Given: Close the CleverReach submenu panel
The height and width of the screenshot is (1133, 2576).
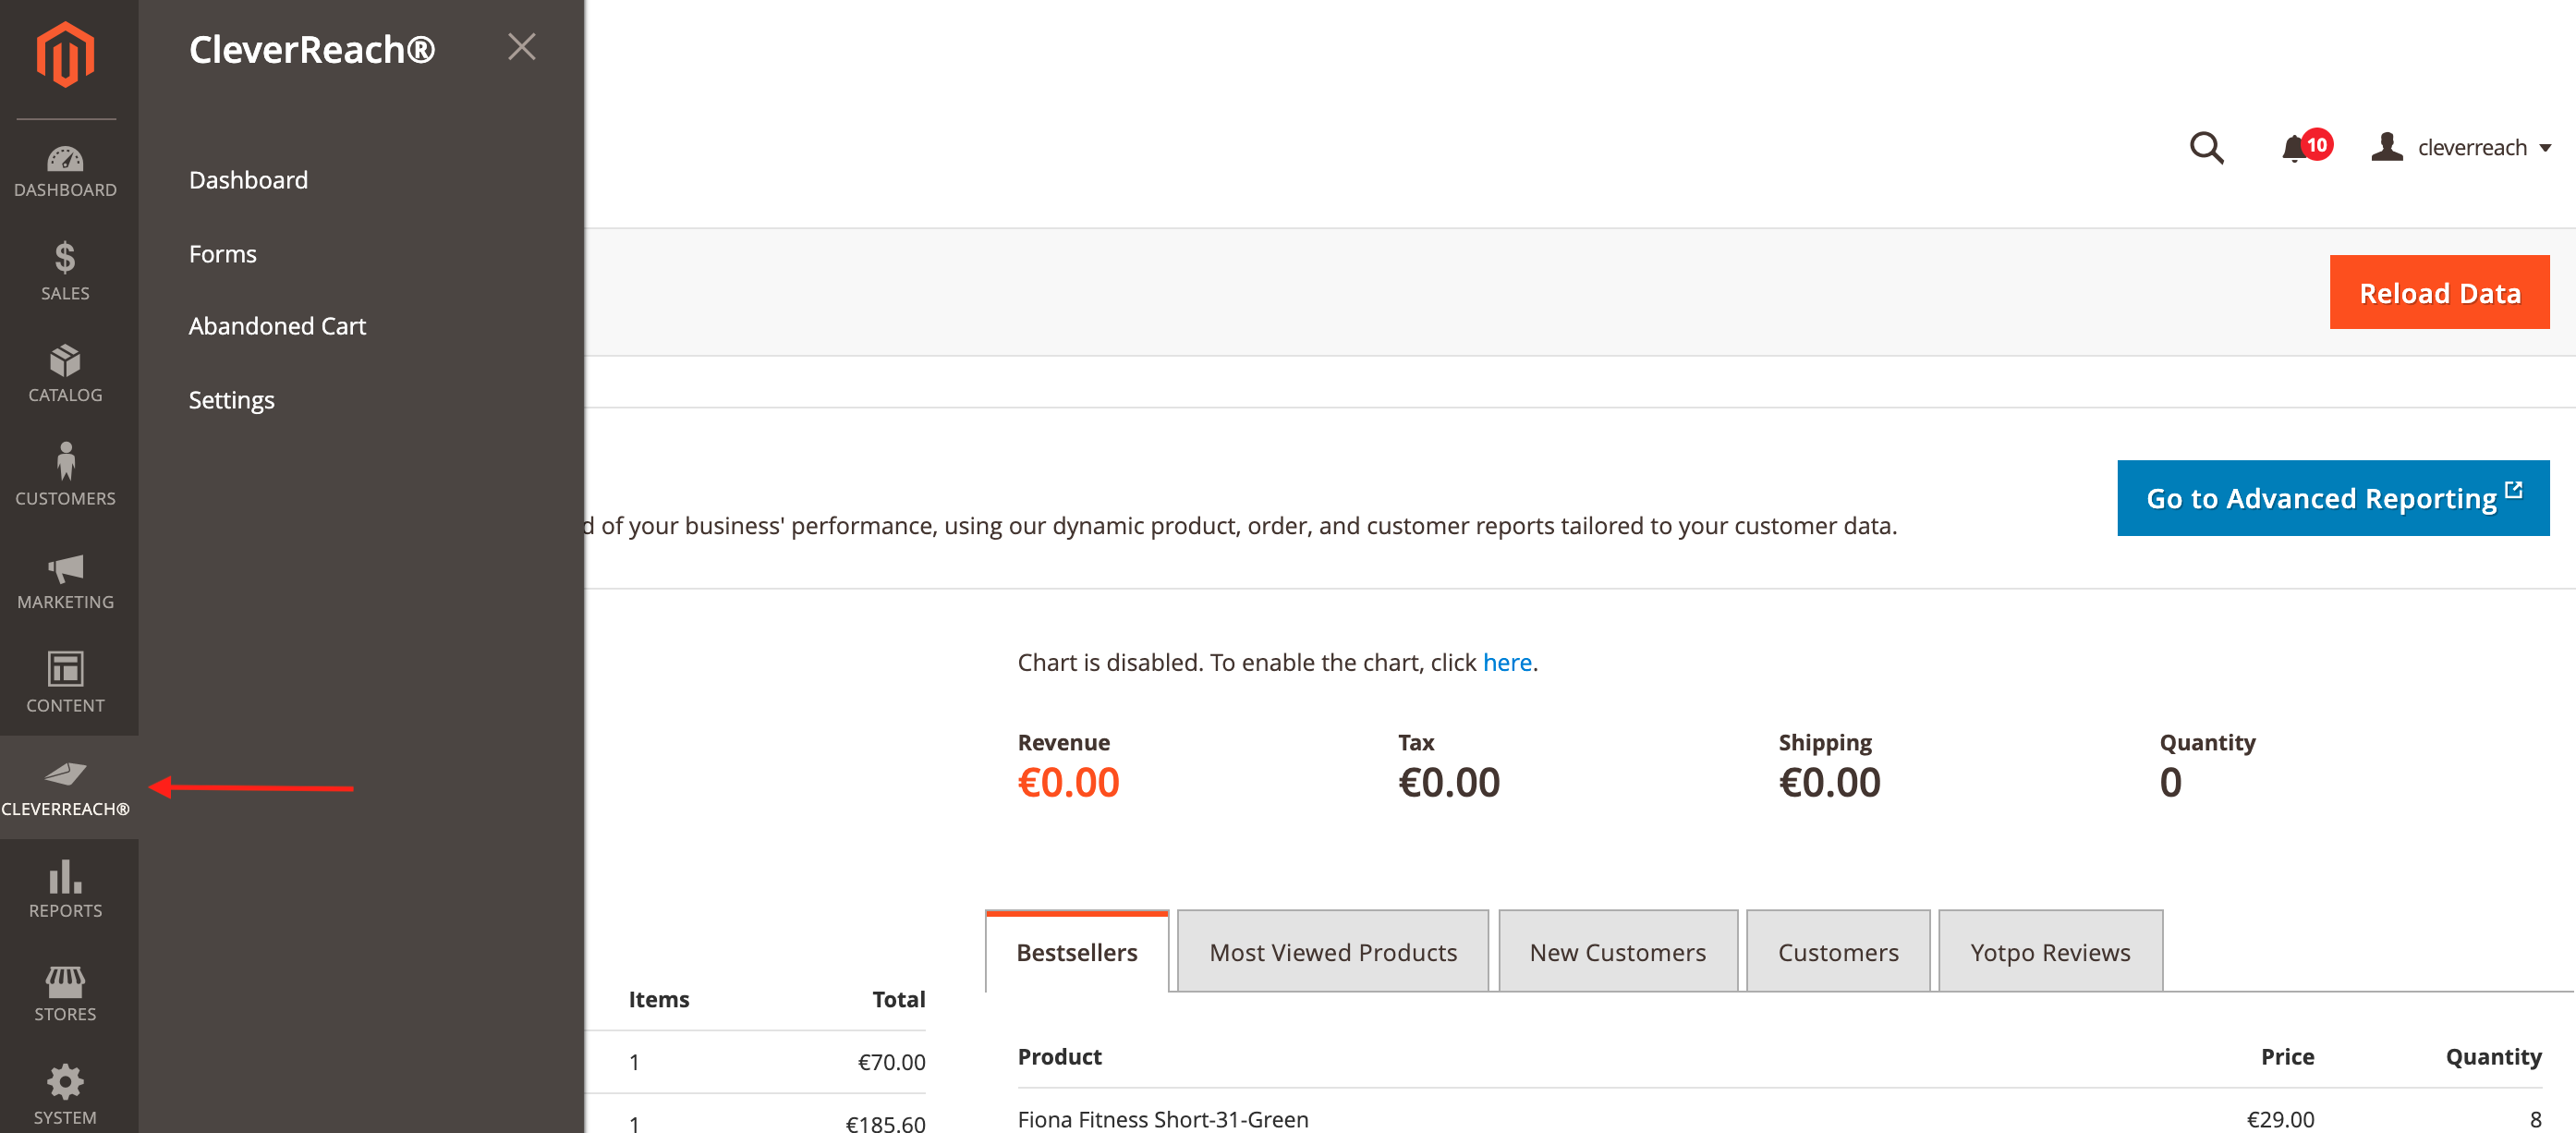Looking at the screenshot, I should 521,47.
